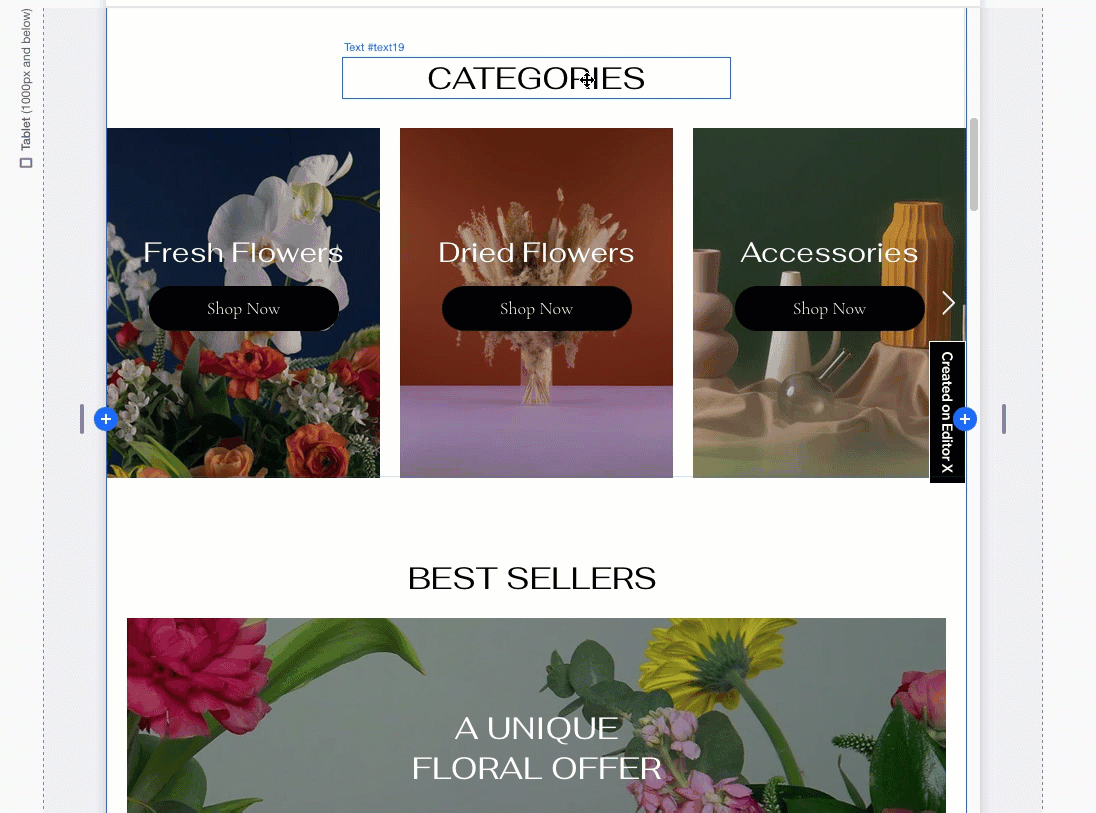Click the Created on Editor X badge
Viewport: 1096px width, 813px height.
(x=947, y=412)
